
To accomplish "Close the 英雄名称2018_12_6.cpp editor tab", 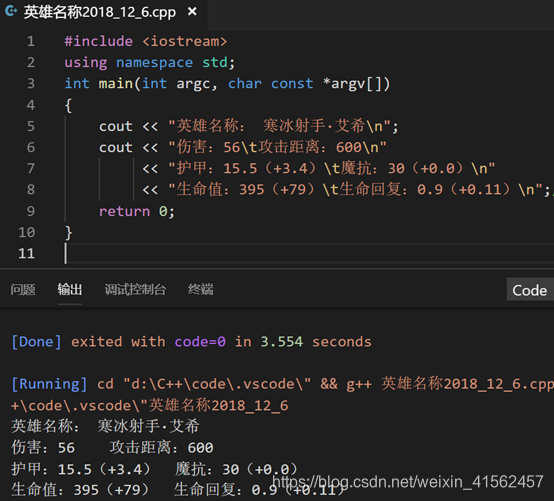I will (x=192, y=12).
